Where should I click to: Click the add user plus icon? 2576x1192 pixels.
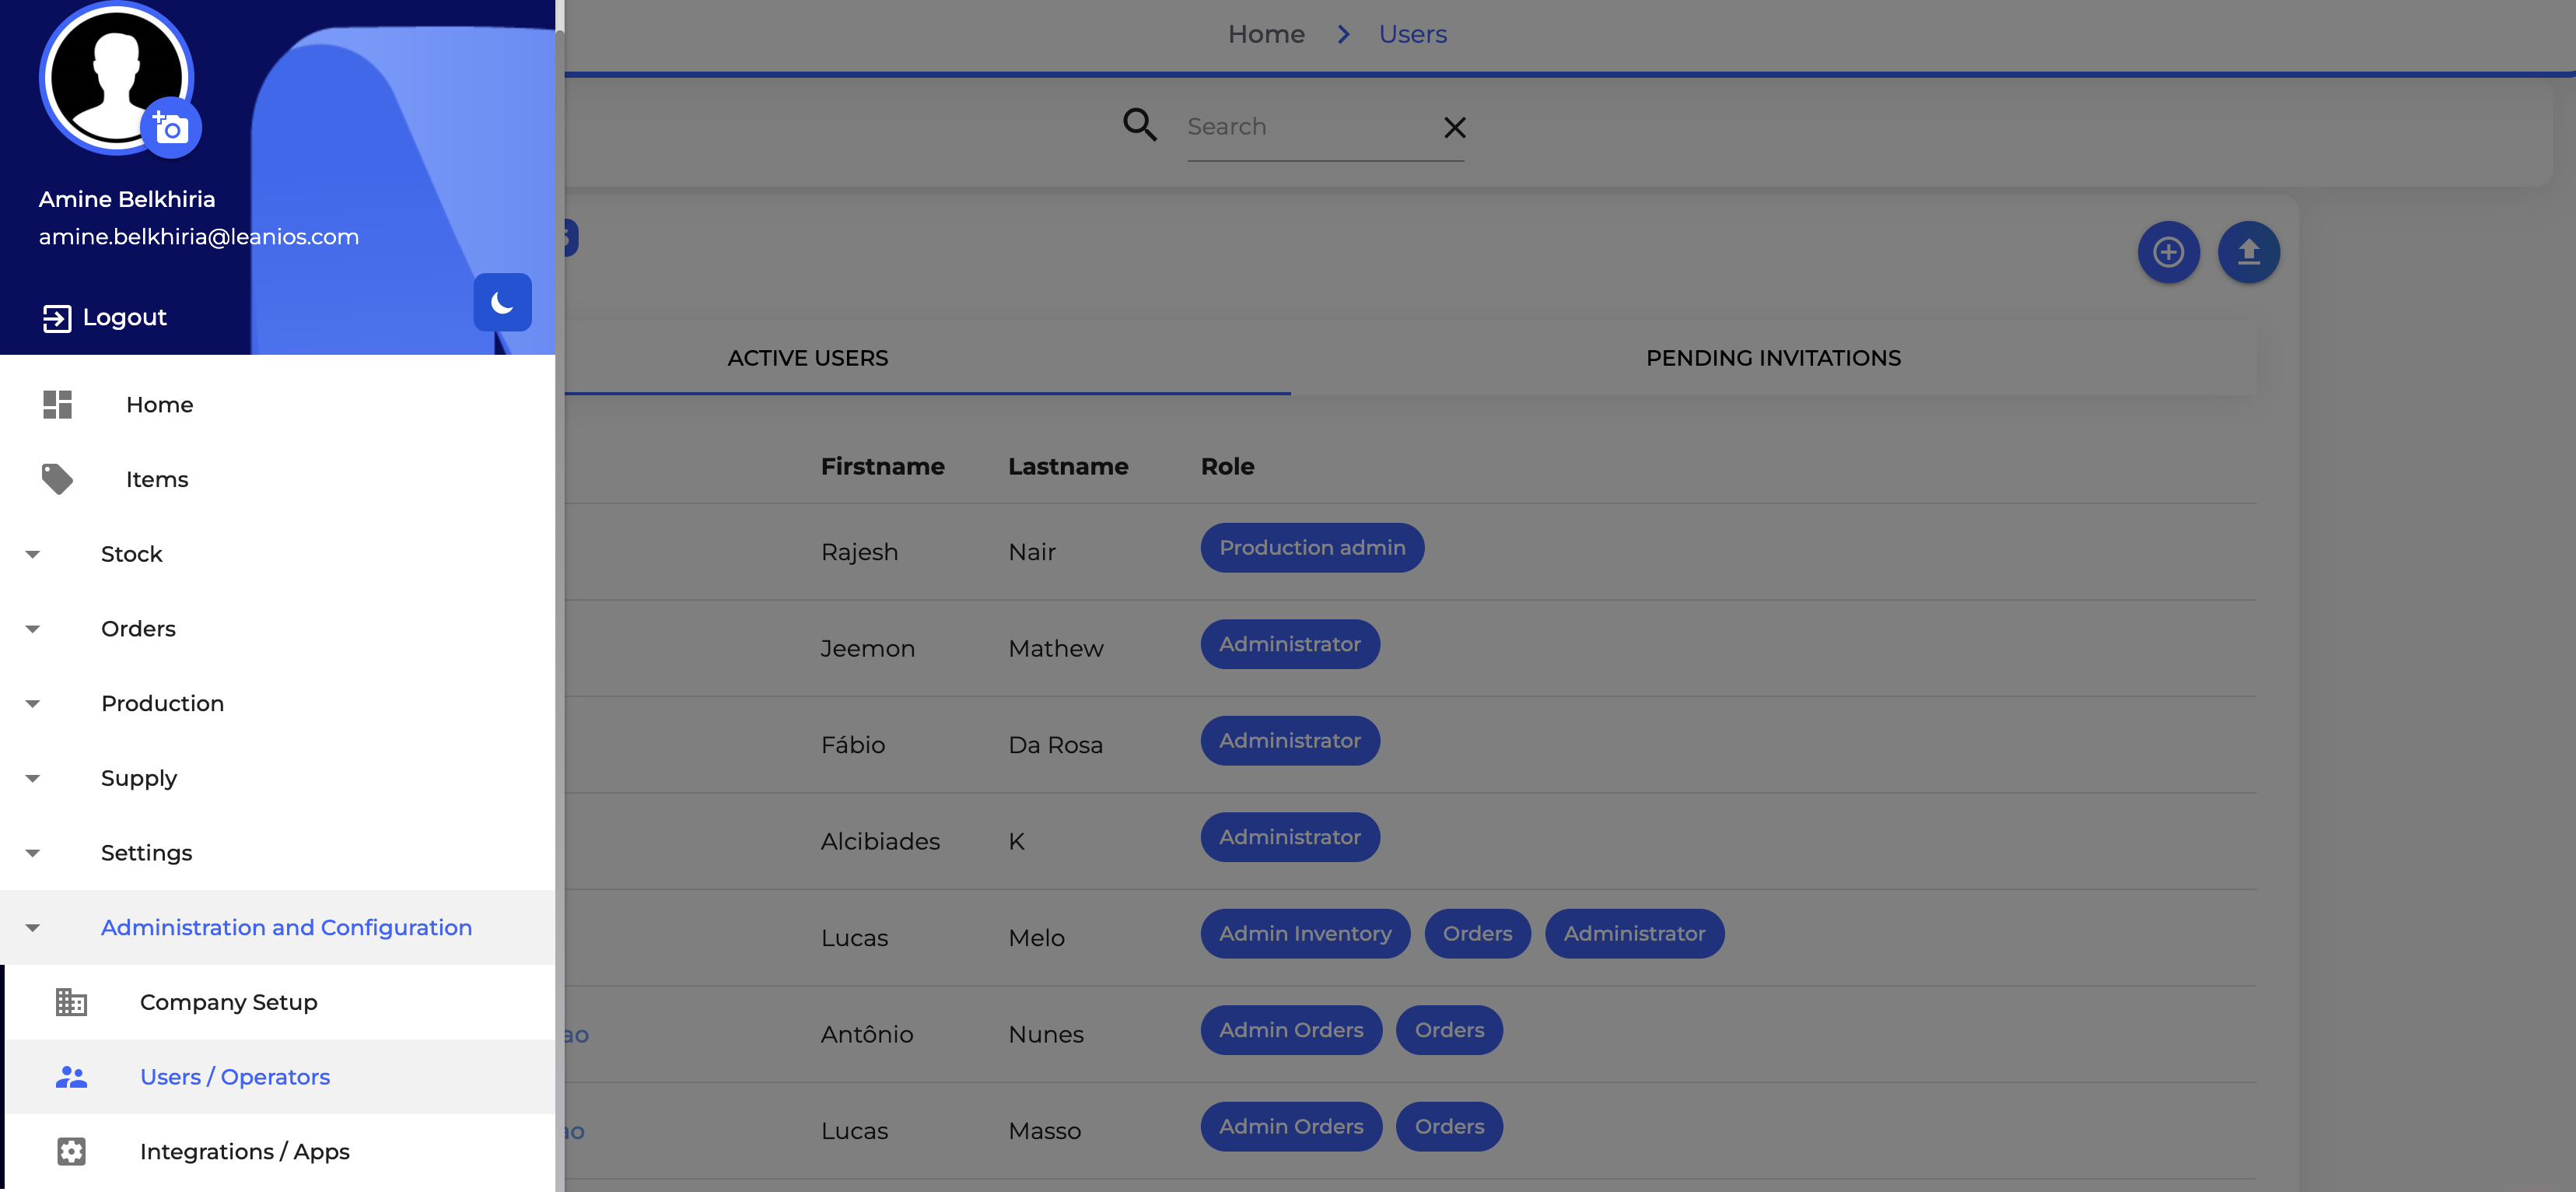[x=2168, y=252]
